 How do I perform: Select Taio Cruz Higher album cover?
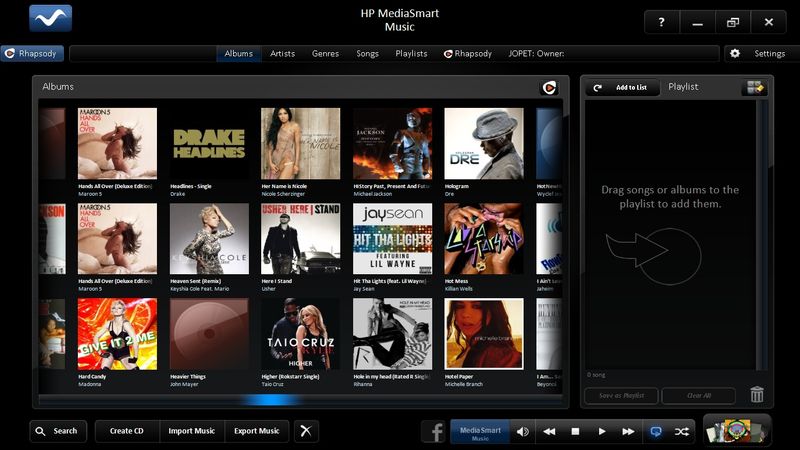[x=301, y=334]
